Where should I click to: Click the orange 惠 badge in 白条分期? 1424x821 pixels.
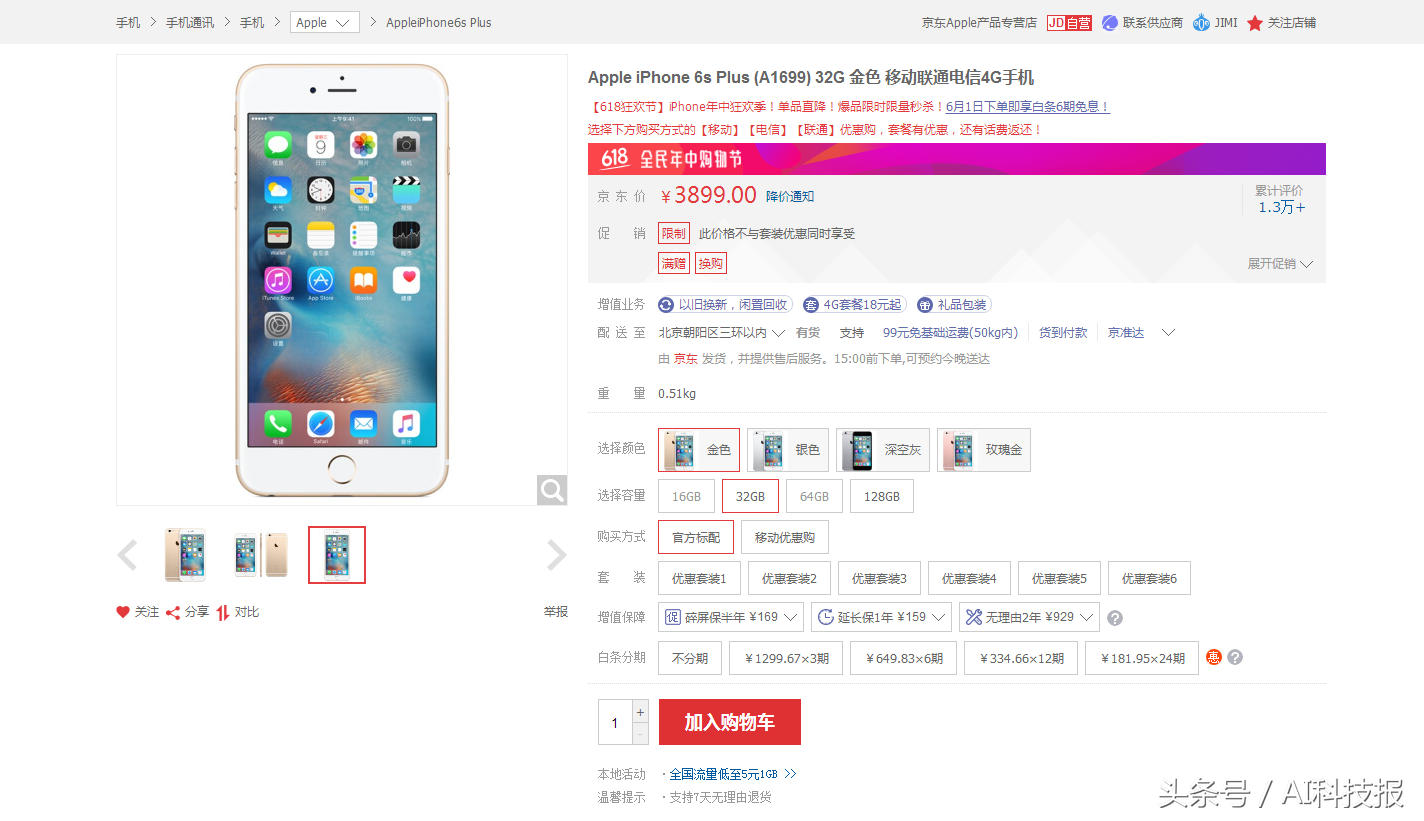(1214, 657)
